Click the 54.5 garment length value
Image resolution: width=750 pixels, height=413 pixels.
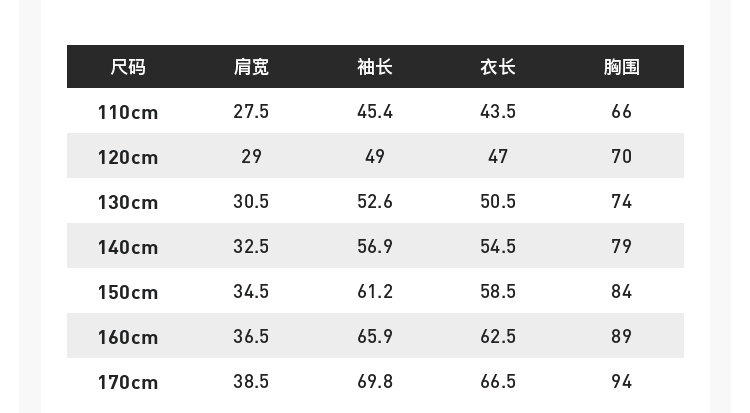(x=498, y=246)
